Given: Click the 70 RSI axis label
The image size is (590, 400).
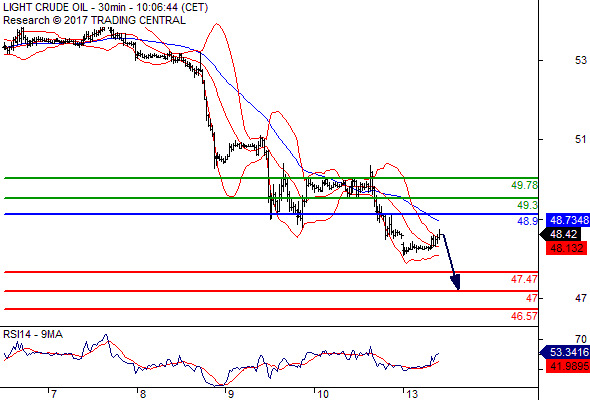Looking at the screenshot, I should (581, 339).
